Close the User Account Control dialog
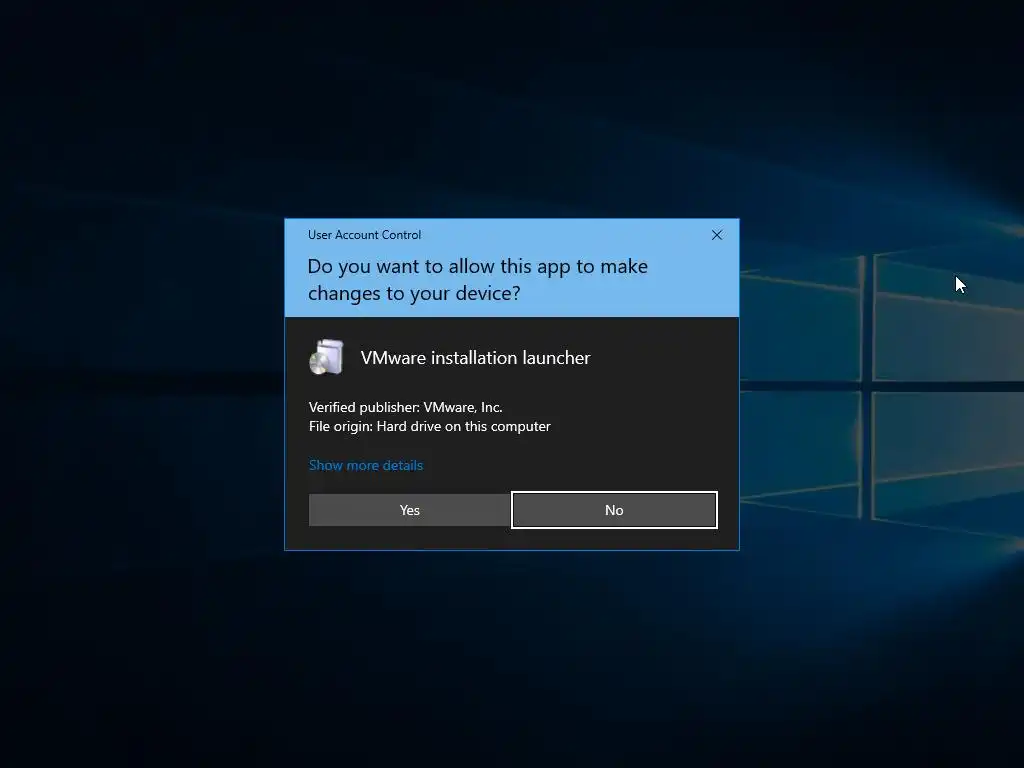The width and height of the screenshot is (1024, 768). [x=716, y=235]
